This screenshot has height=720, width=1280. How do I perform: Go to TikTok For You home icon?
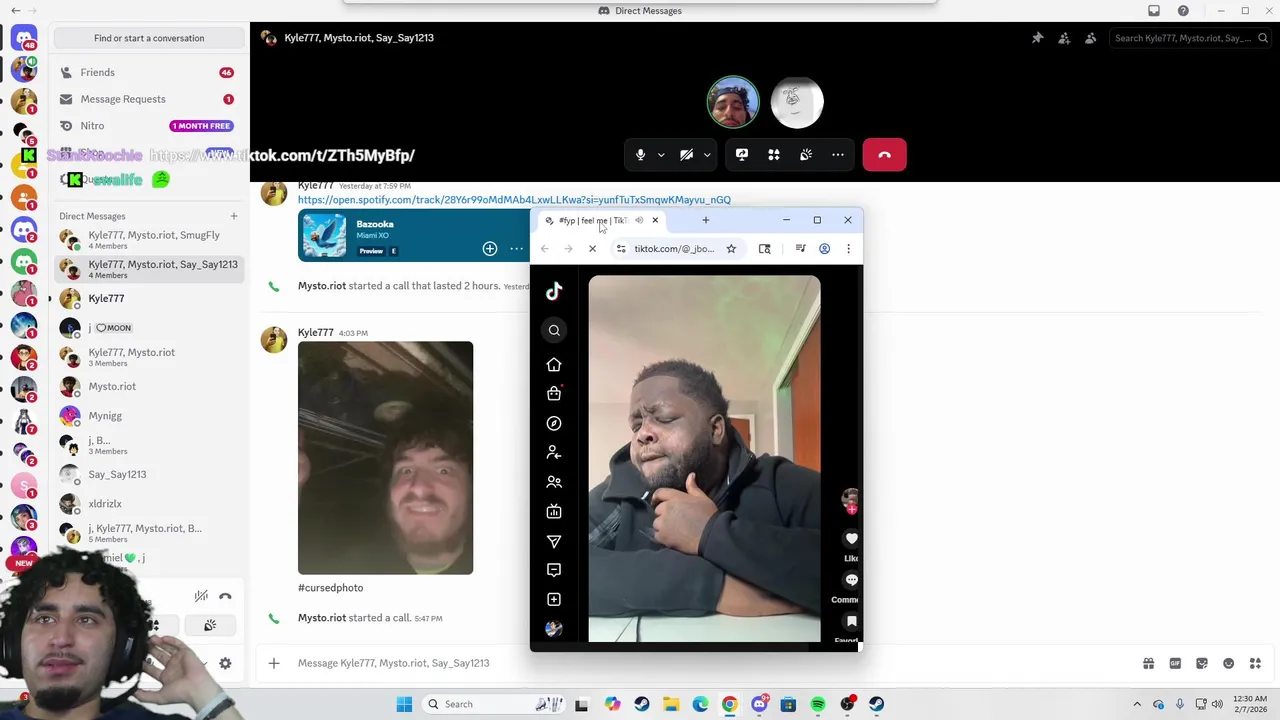pos(554,365)
